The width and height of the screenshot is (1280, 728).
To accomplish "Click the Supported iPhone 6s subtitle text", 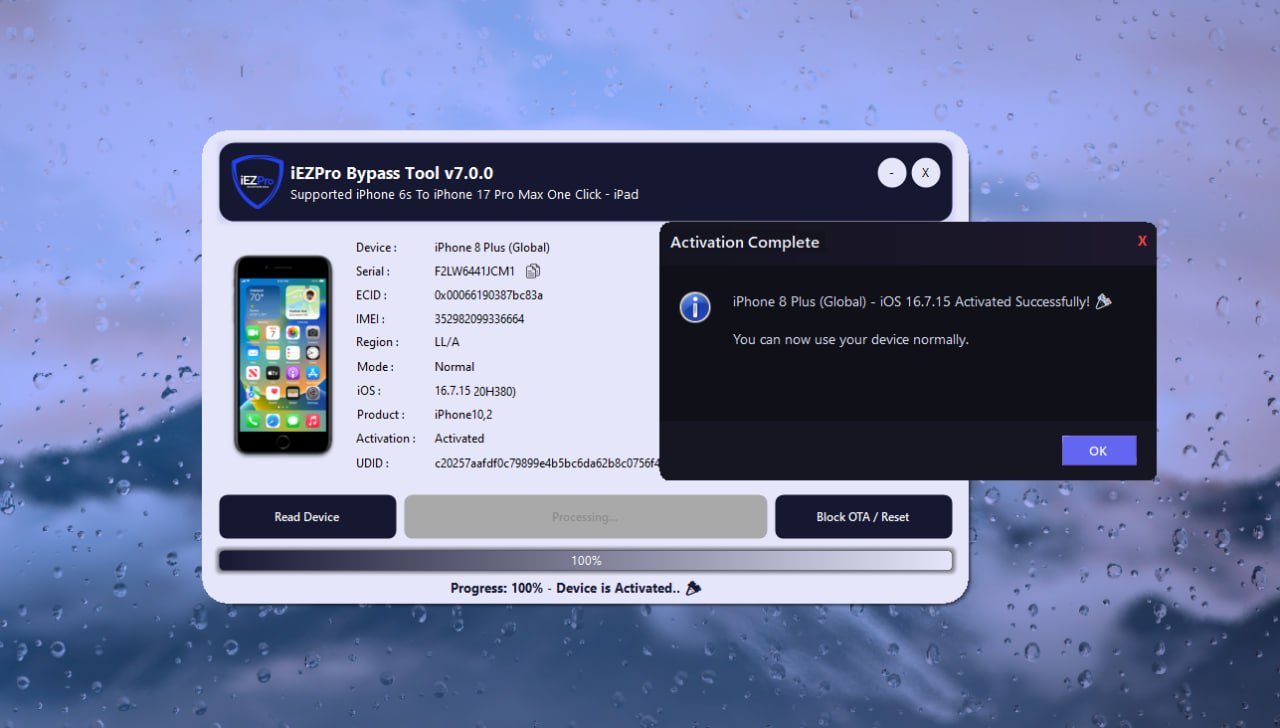I will point(464,194).
